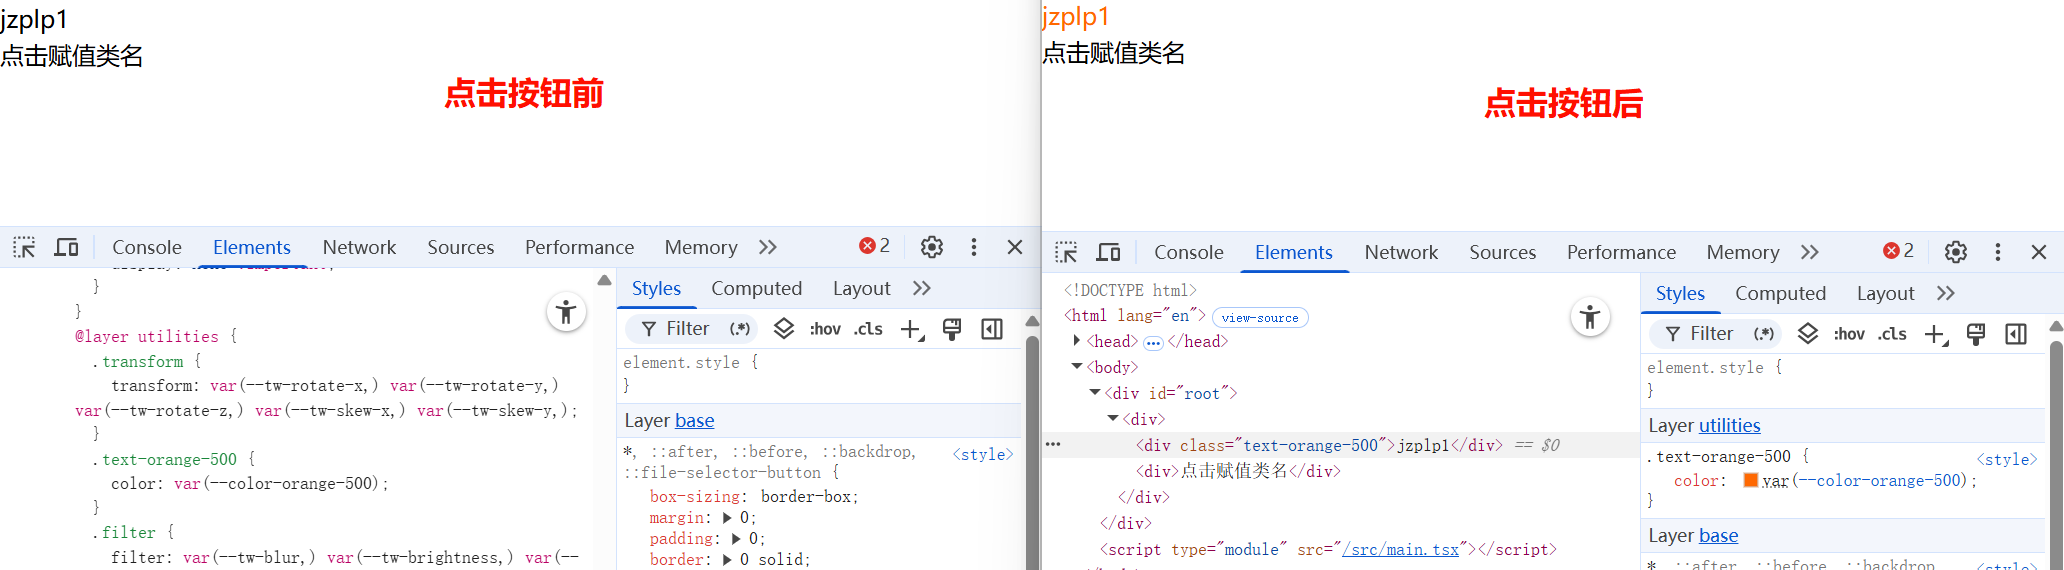The height and width of the screenshot is (570, 2064).
Task: Select the div 点击赋值类名 tree row
Action: (x=1340, y=471)
